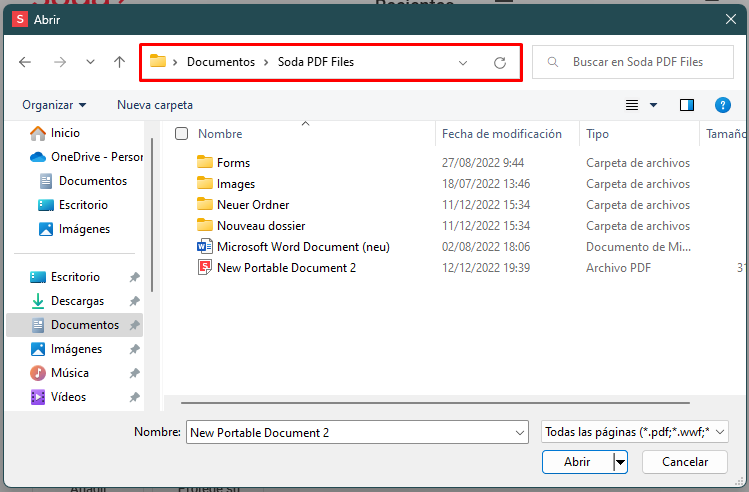Screen dimensions: 749x492
Task: Click the file list horizontal scrollbar
Action: point(435,403)
